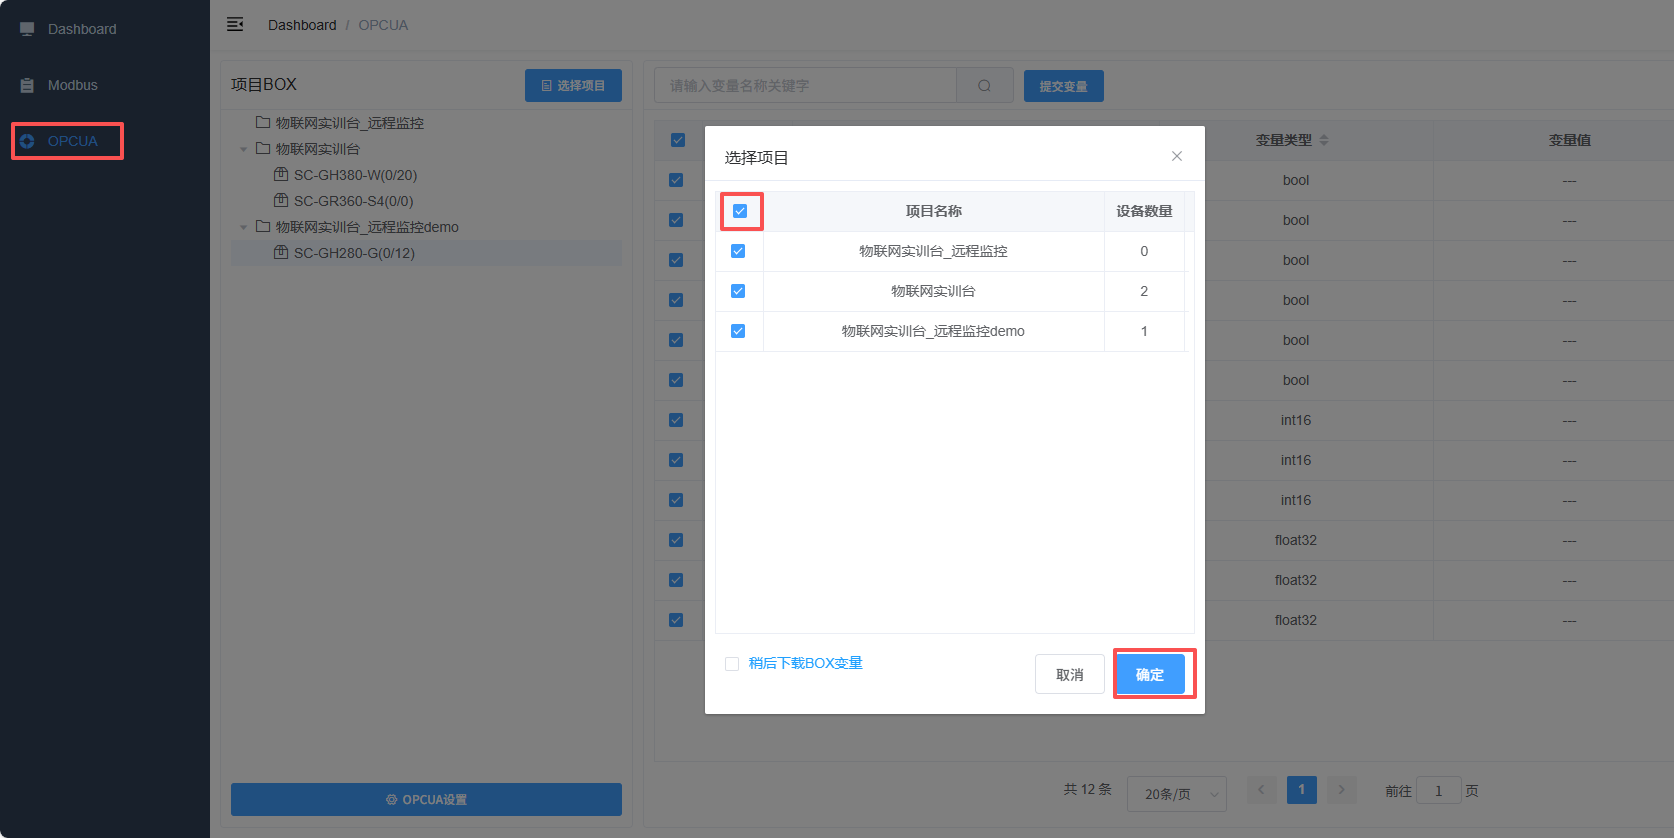Toggle the select-all checkbox in dialog header
The height and width of the screenshot is (838, 1674).
tap(740, 211)
